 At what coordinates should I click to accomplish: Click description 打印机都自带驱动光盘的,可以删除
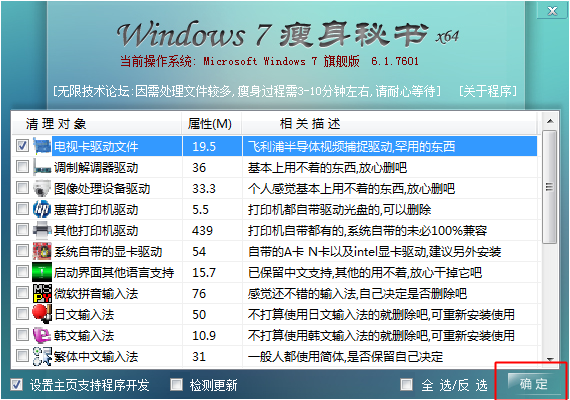point(340,210)
